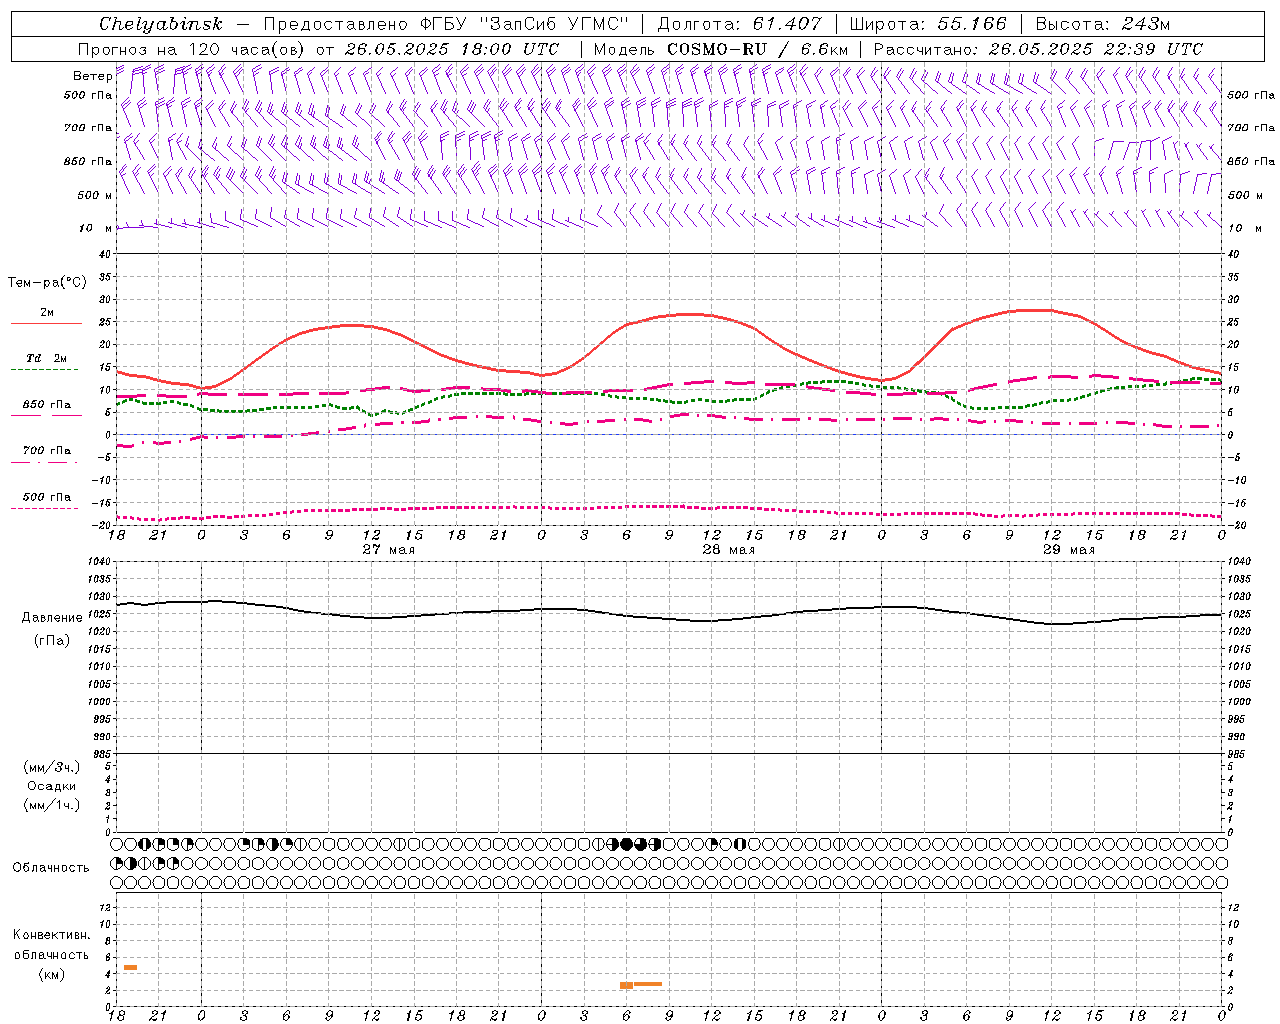This screenshot has width=1280, height=1024.
Task: Click the "850 гПа" temperature legend entry
Action: point(46,405)
